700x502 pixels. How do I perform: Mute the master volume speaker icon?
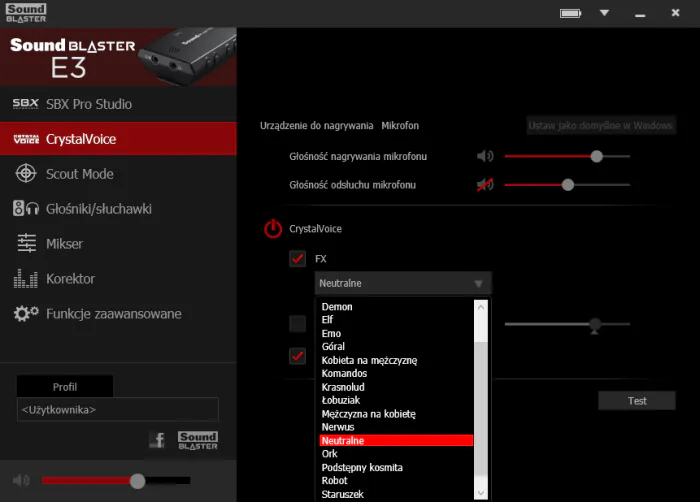[21, 481]
